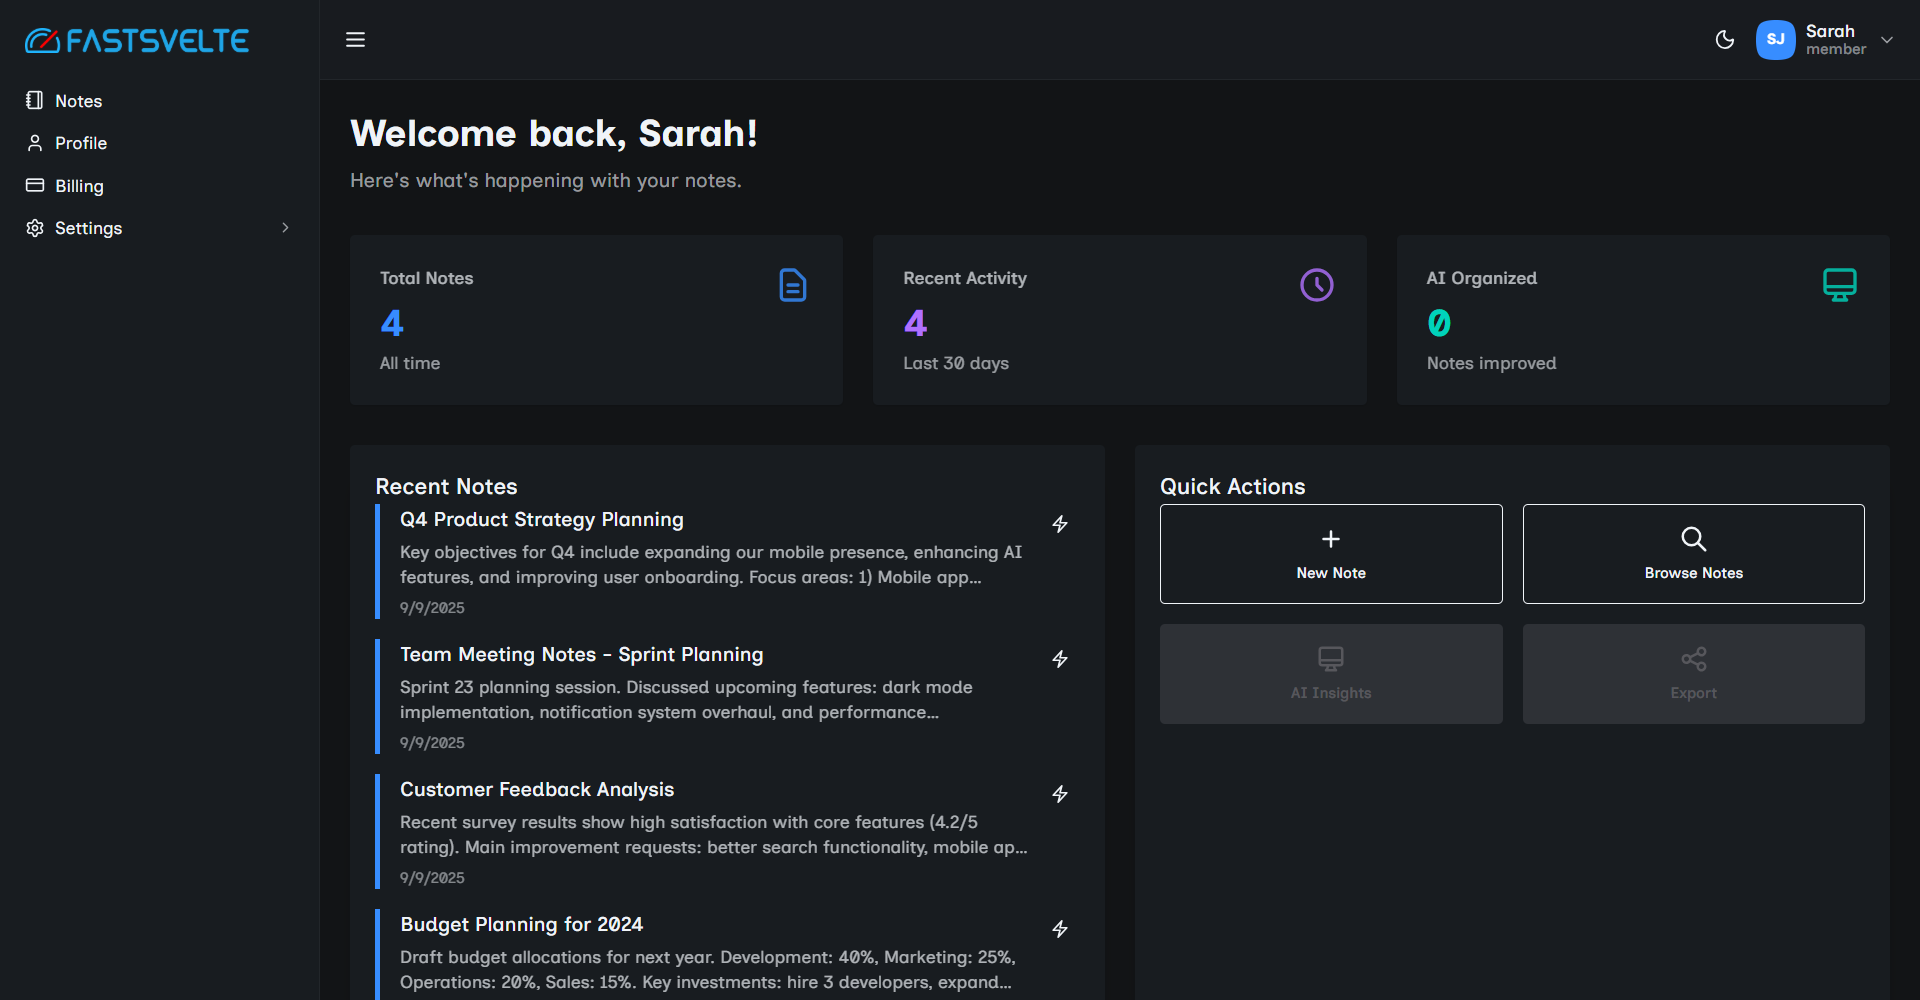Open Billing in the sidebar

pyautogui.click(x=79, y=186)
